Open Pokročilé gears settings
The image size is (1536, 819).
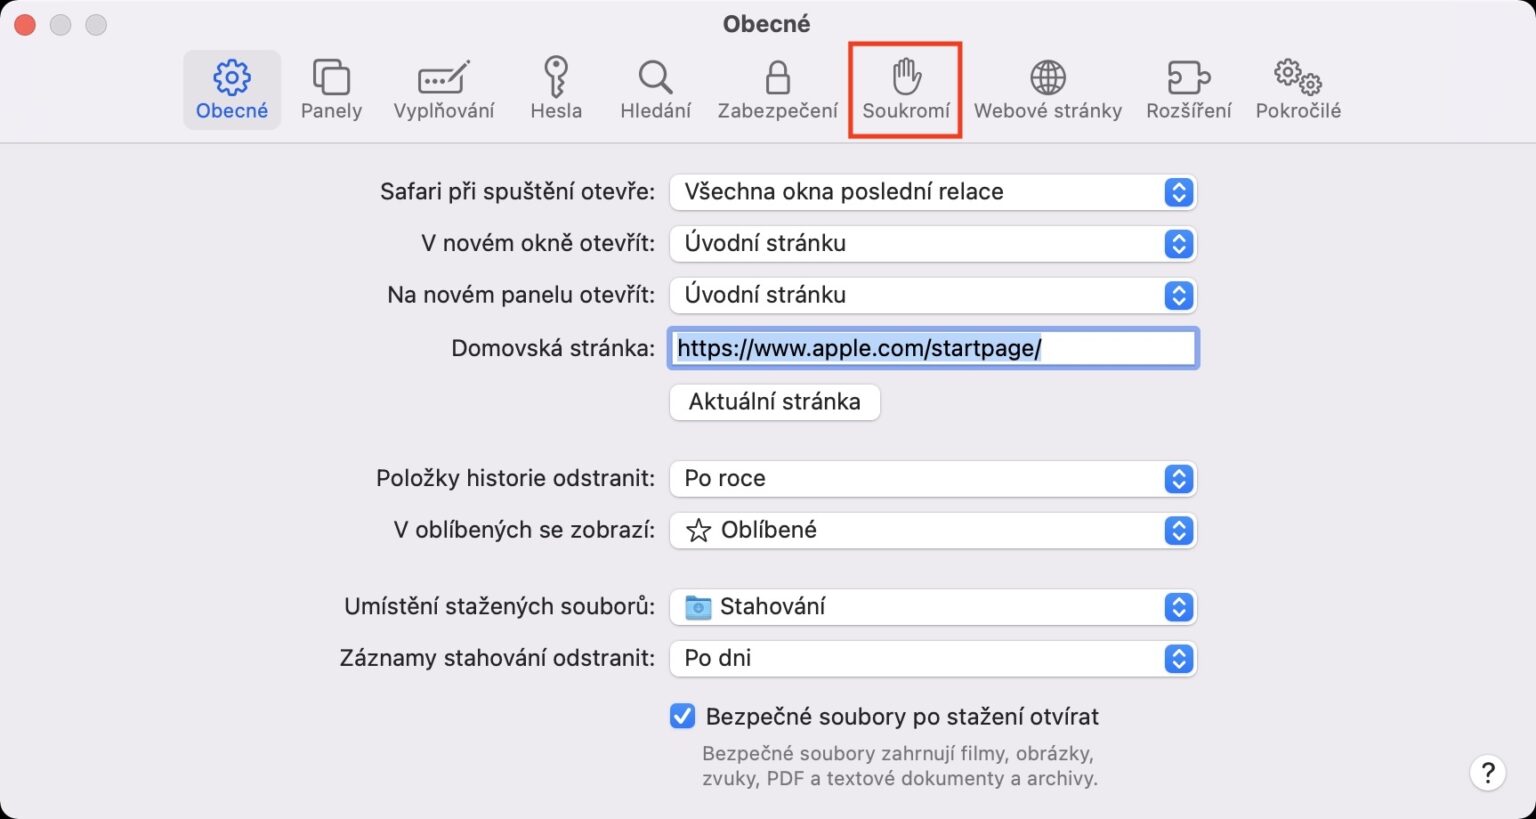coord(1296,88)
